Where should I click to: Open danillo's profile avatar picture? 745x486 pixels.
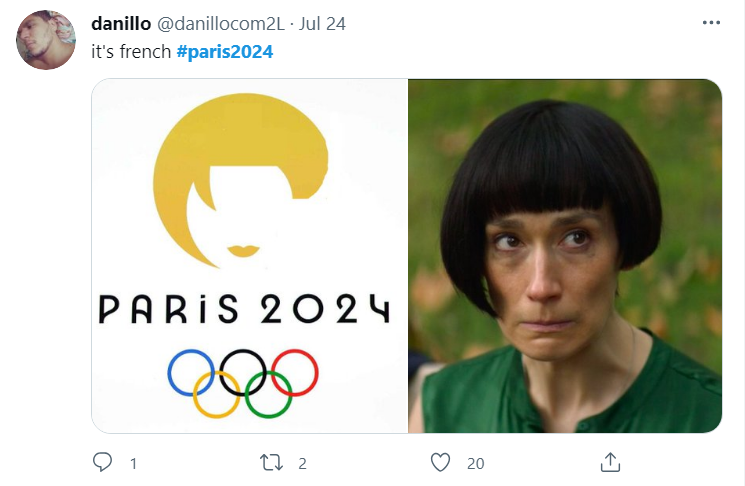click(46, 40)
